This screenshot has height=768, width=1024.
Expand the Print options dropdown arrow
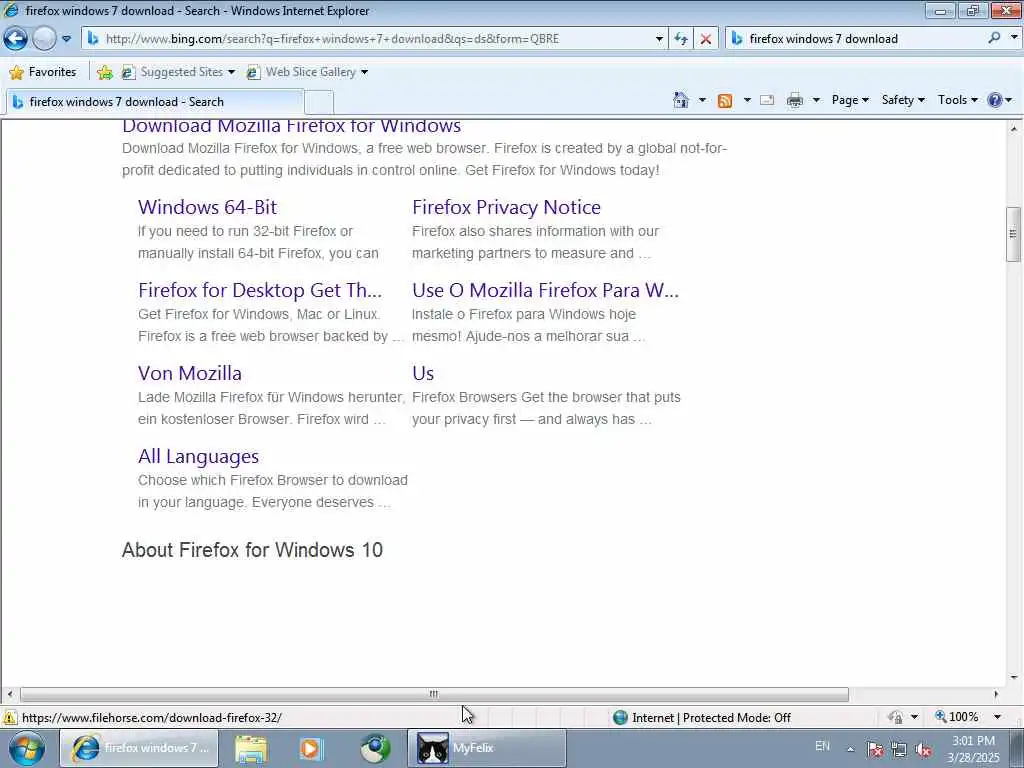[x=816, y=100]
